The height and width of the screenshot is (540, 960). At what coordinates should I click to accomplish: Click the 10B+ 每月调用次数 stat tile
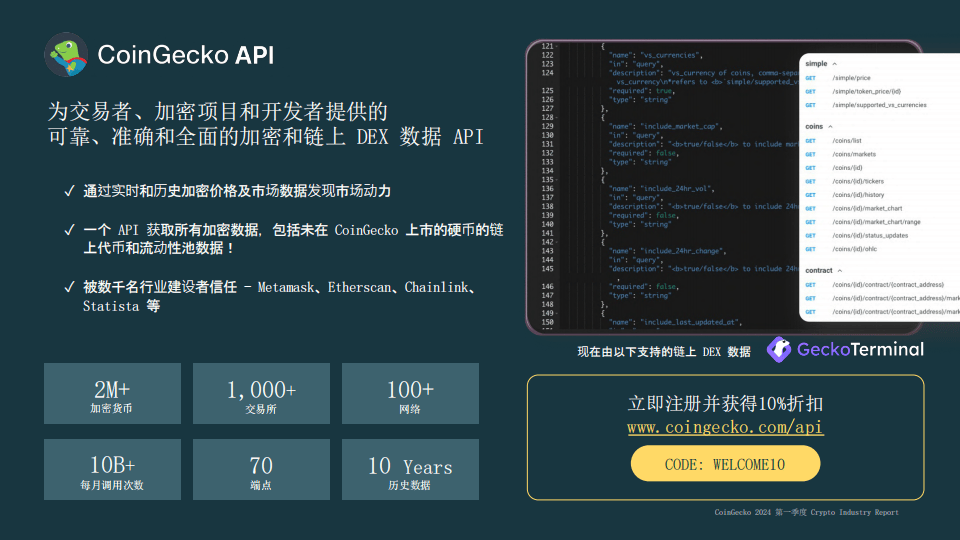tap(113, 470)
